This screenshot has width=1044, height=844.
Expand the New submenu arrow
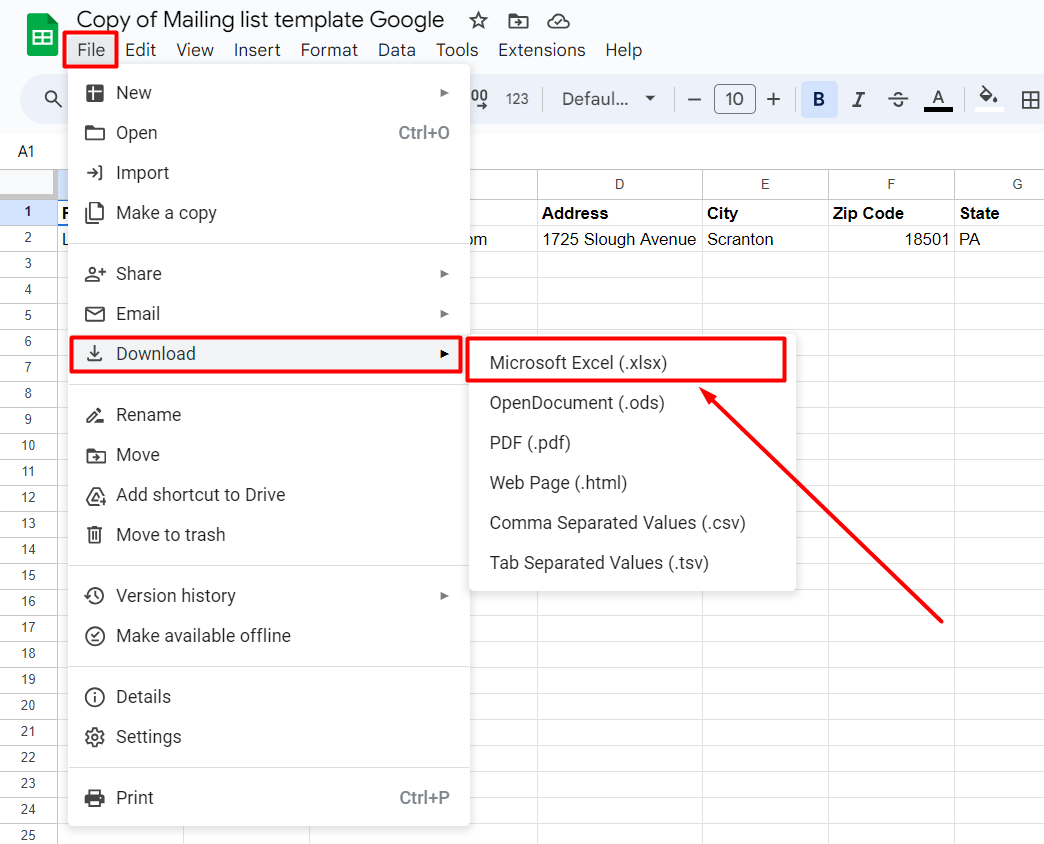(444, 93)
